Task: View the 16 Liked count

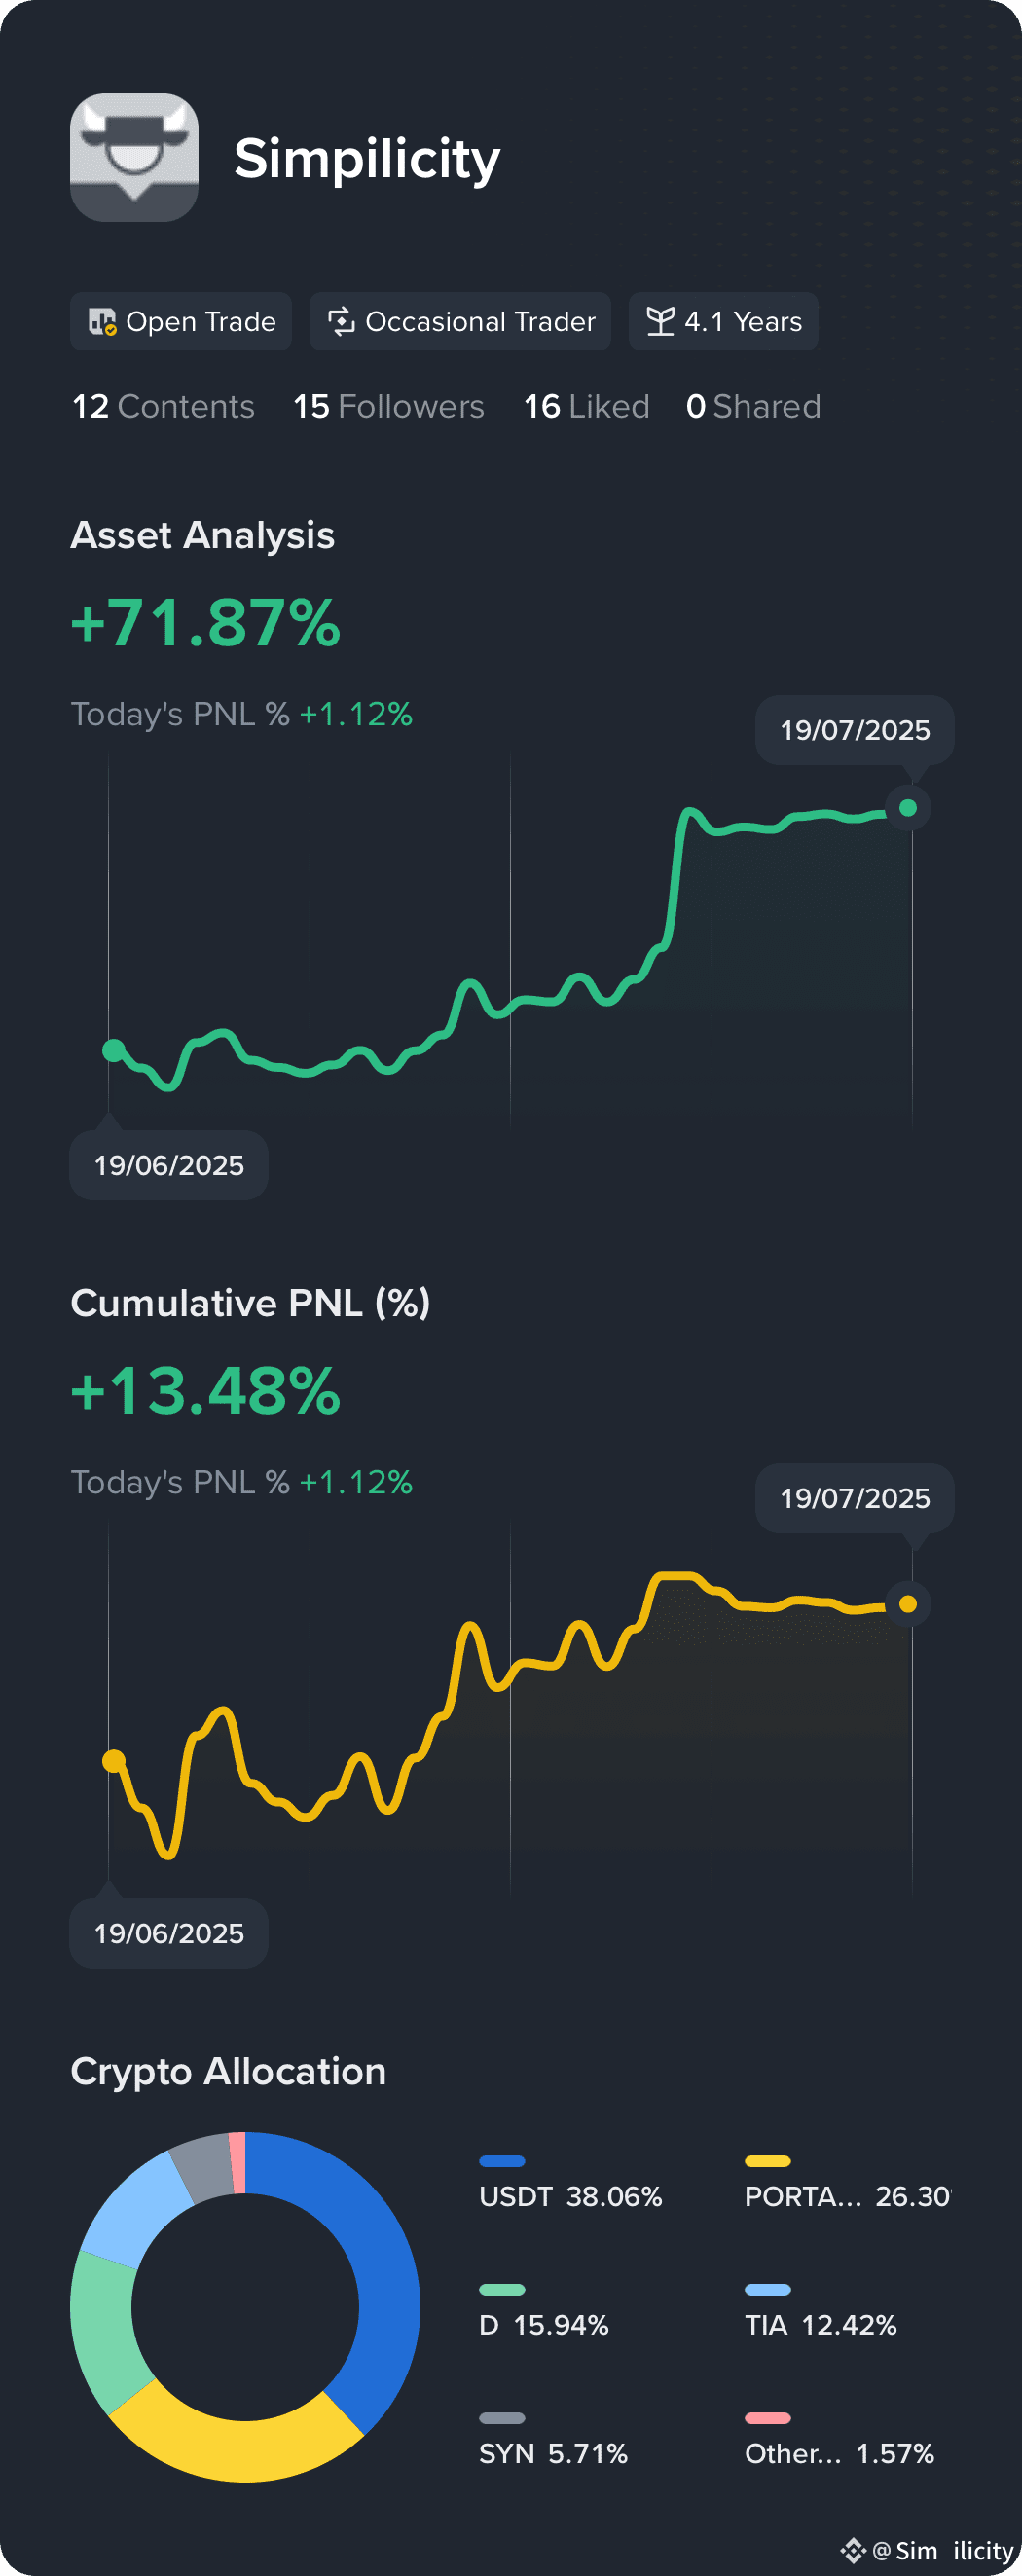Action: 587,407
